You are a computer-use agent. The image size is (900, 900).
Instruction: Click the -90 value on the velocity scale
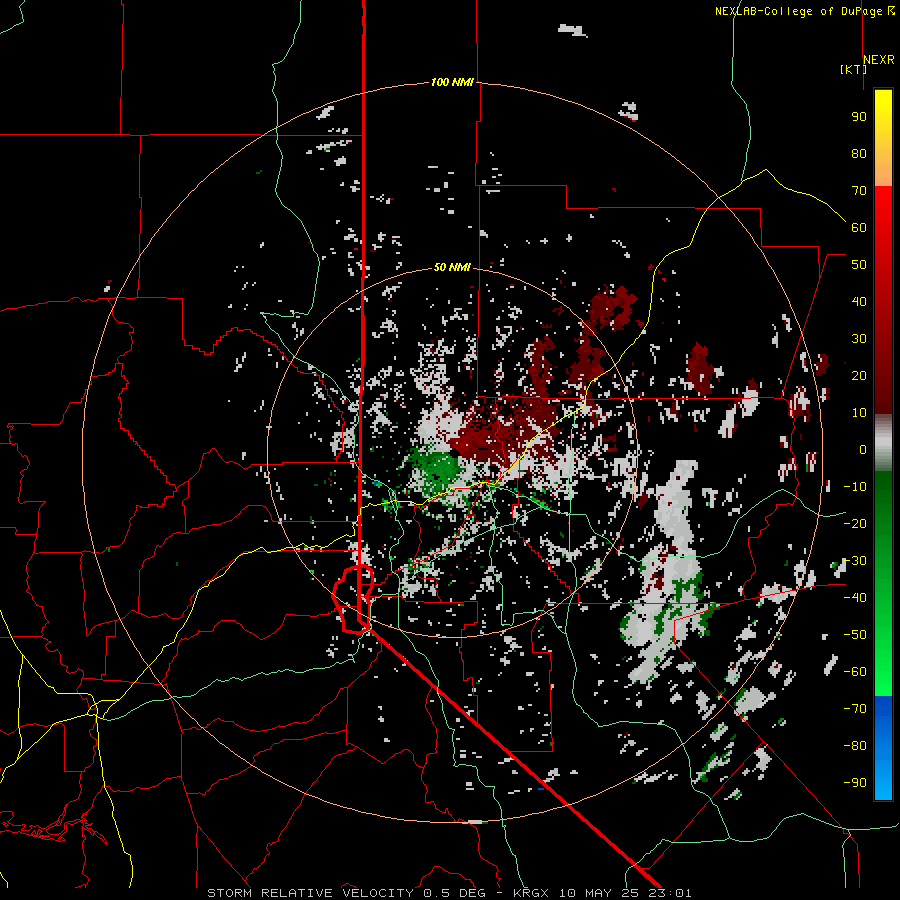click(x=855, y=783)
